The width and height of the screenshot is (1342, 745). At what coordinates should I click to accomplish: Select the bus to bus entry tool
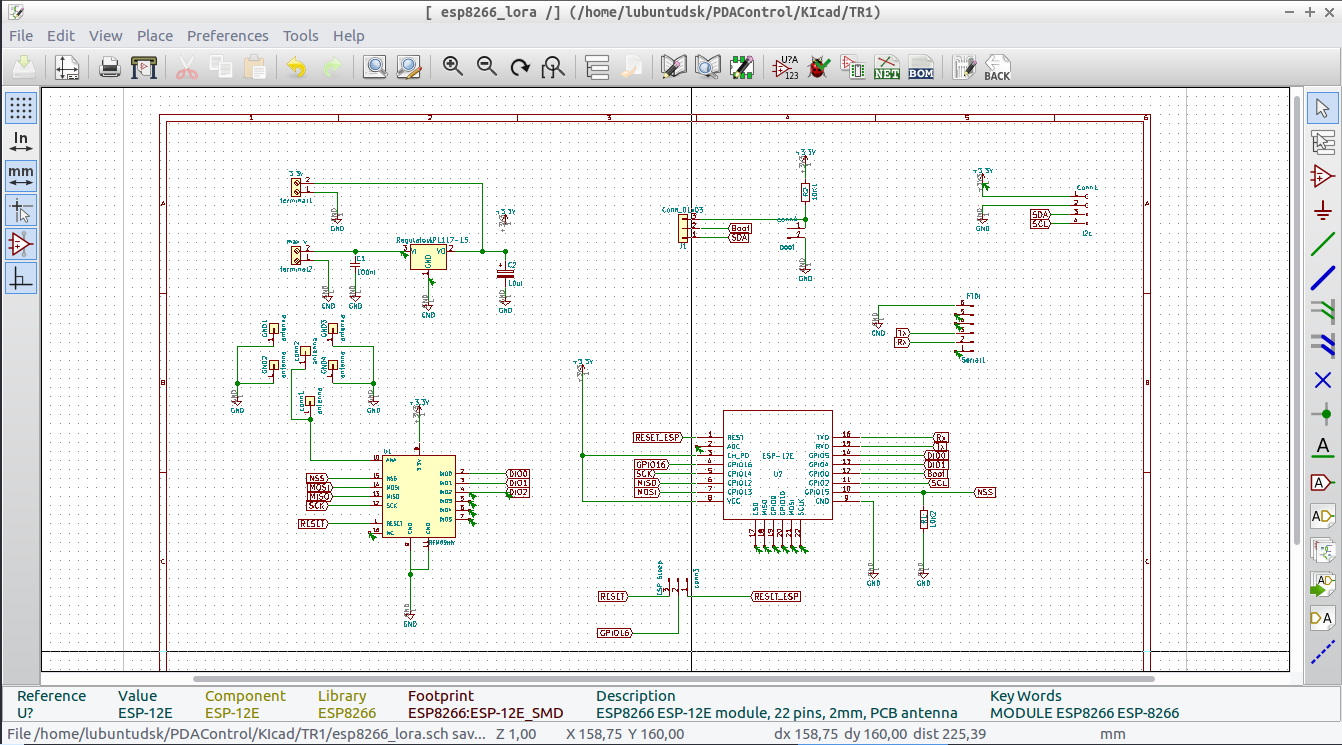tap(1323, 347)
